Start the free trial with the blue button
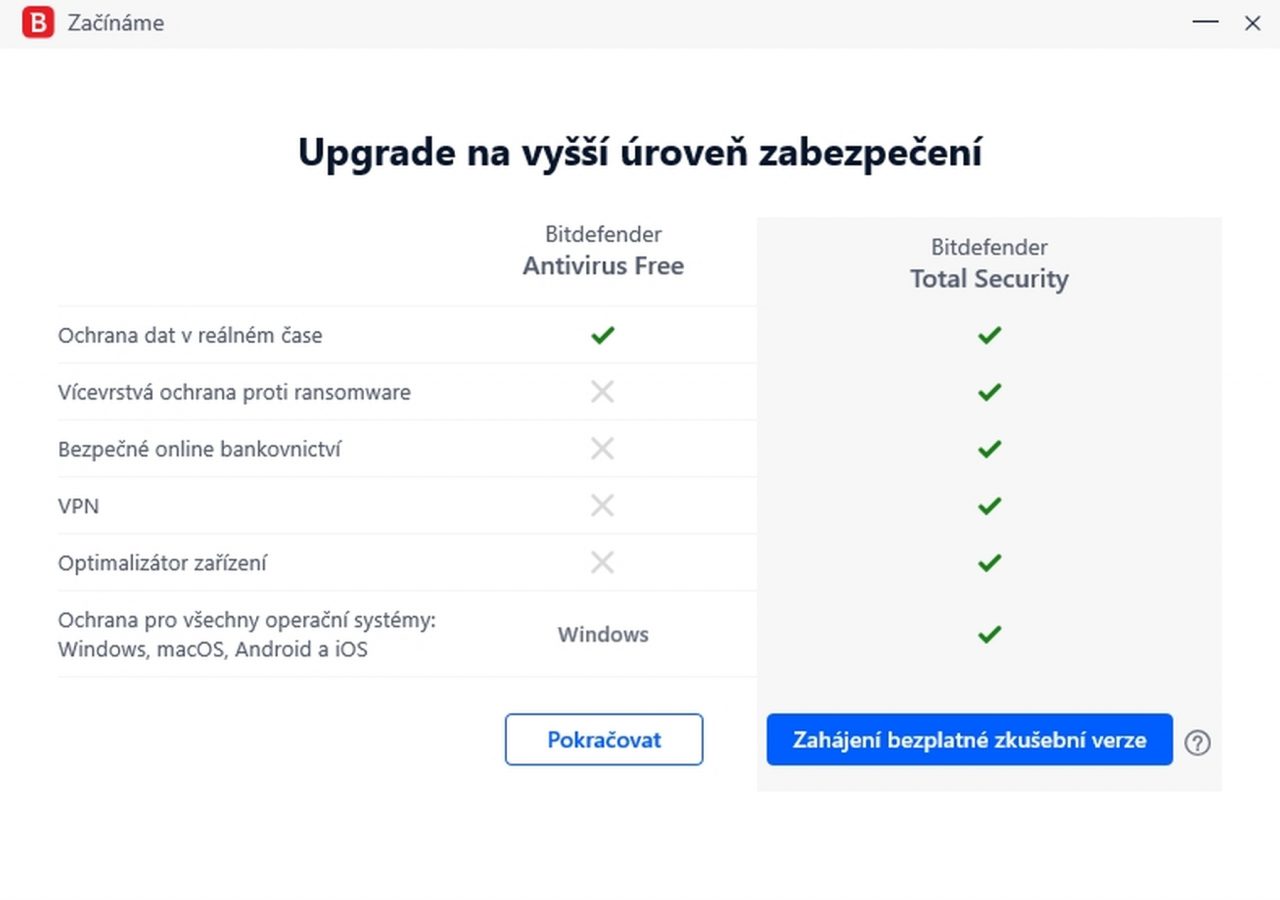 (969, 740)
